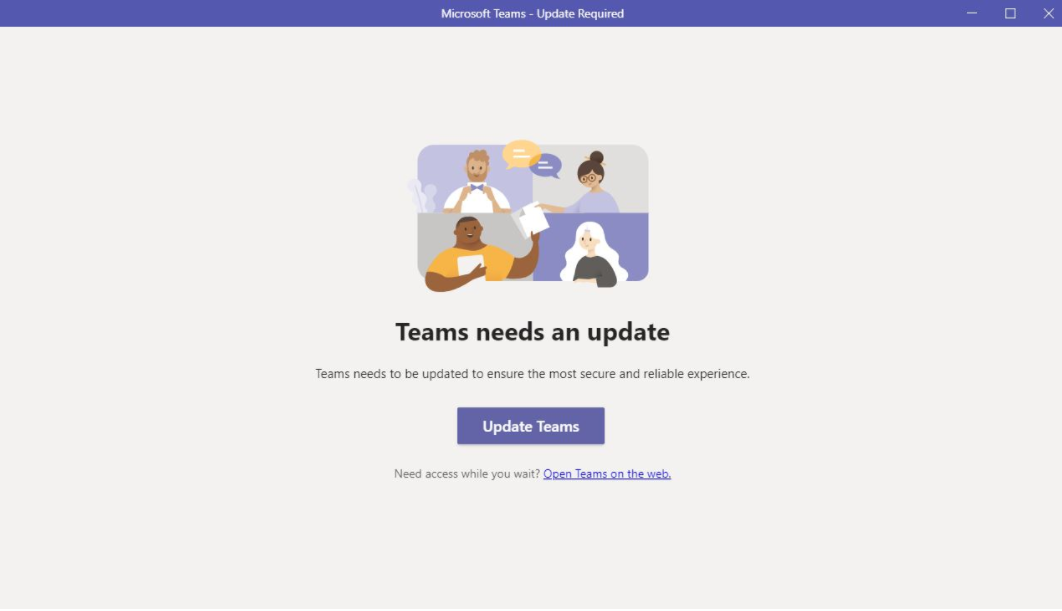Click the Update Teams button
This screenshot has width=1062, height=611.
(530, 426)
